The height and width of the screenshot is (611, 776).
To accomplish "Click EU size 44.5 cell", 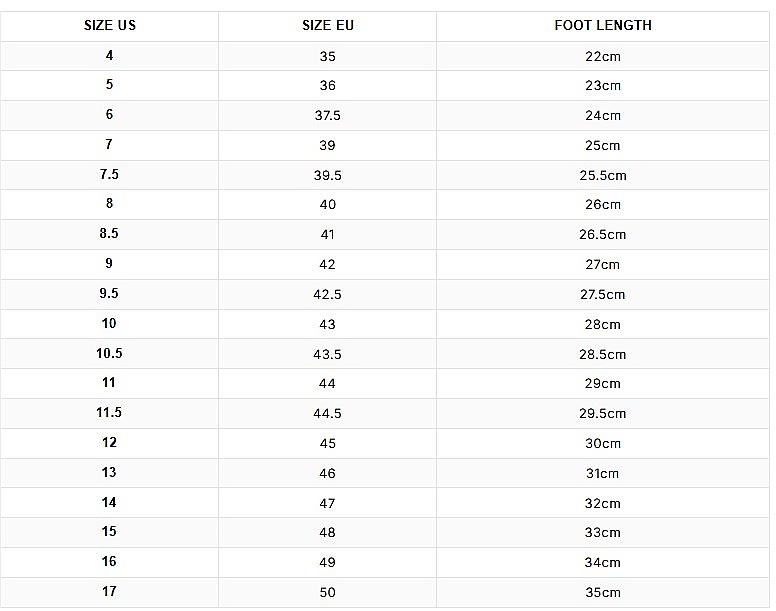I will pos(328,414).
